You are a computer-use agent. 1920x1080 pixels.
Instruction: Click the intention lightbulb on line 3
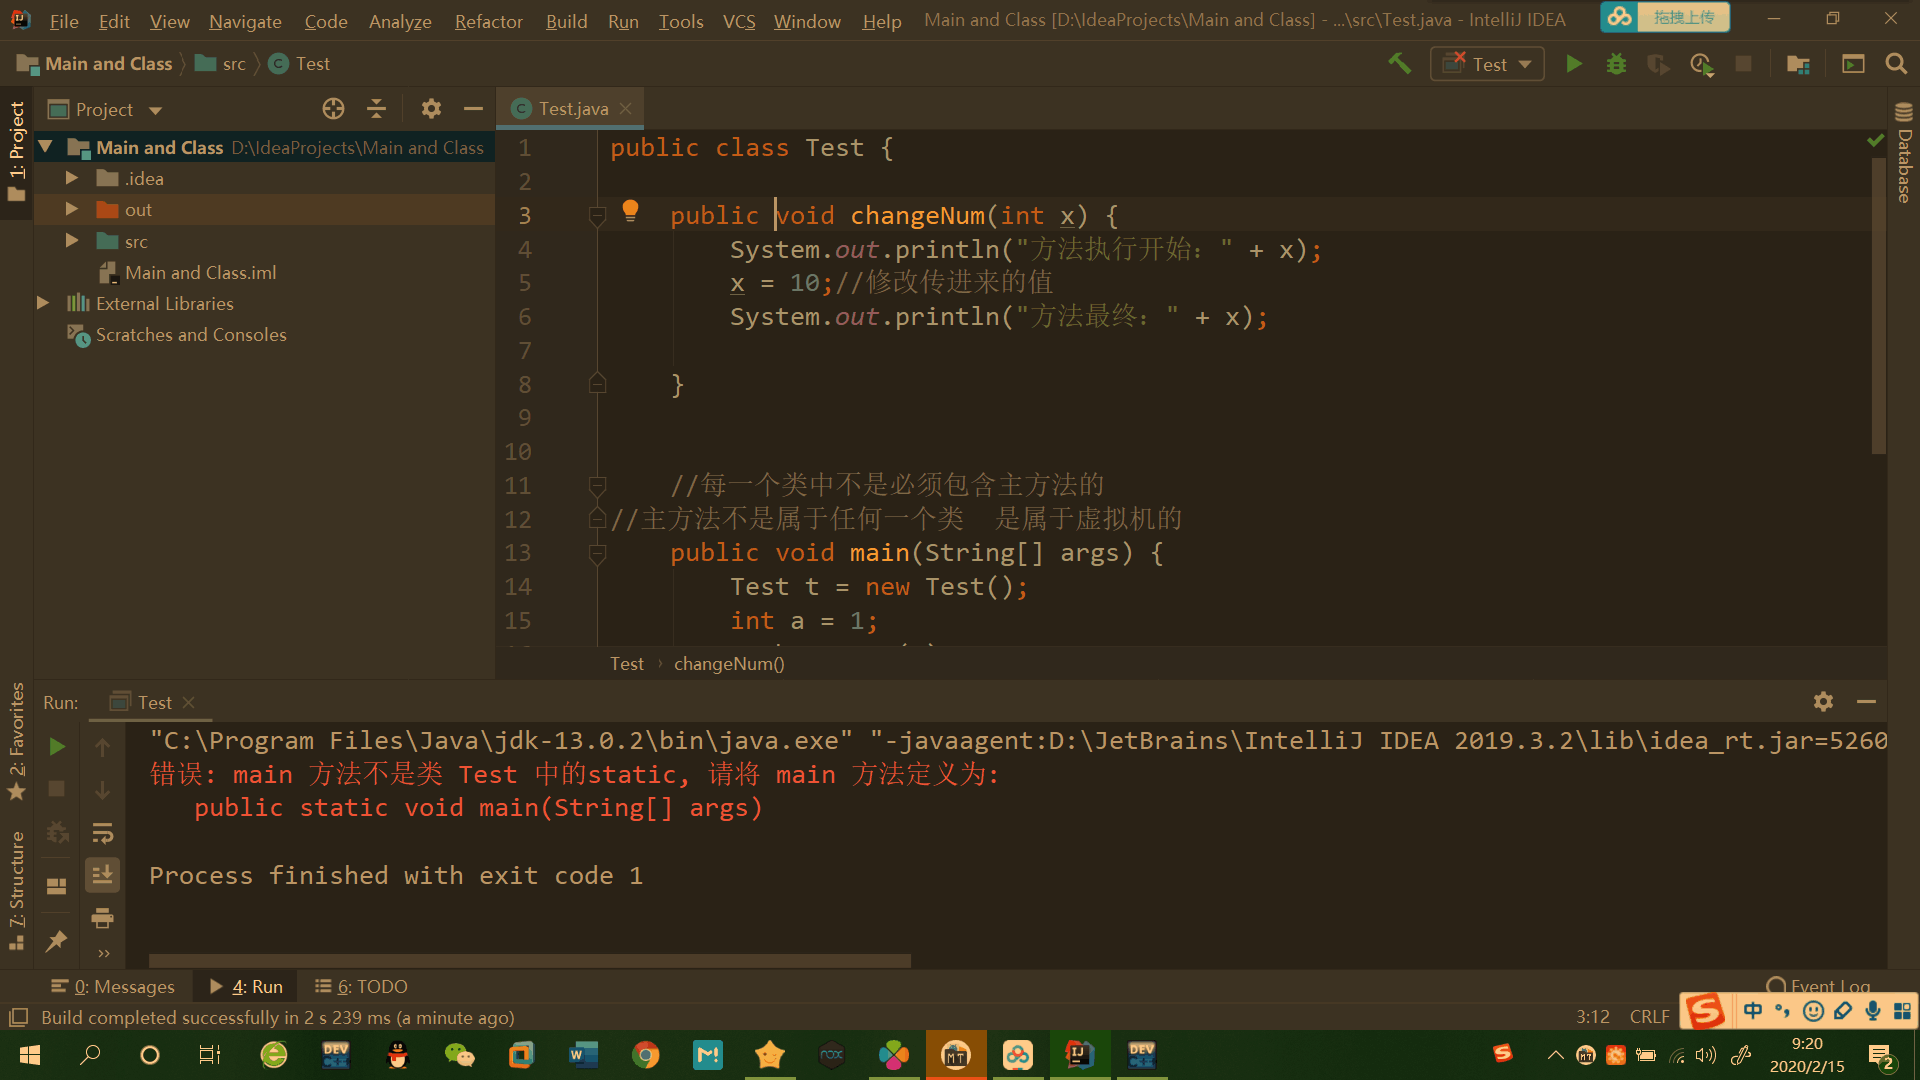click(630, 210)
